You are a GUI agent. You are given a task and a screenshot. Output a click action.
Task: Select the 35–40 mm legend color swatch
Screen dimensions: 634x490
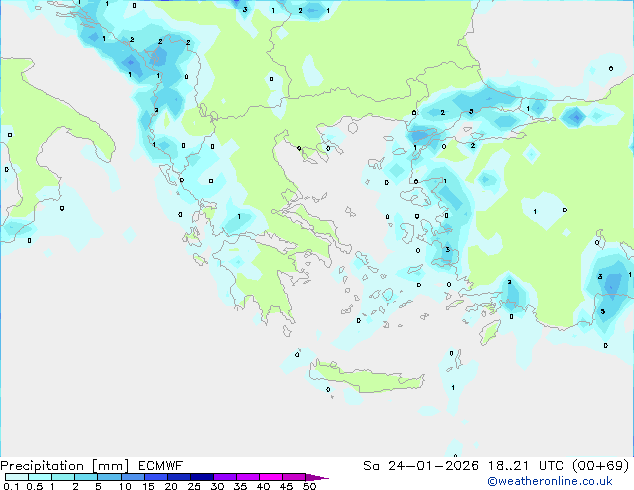[x=248, y=477]
